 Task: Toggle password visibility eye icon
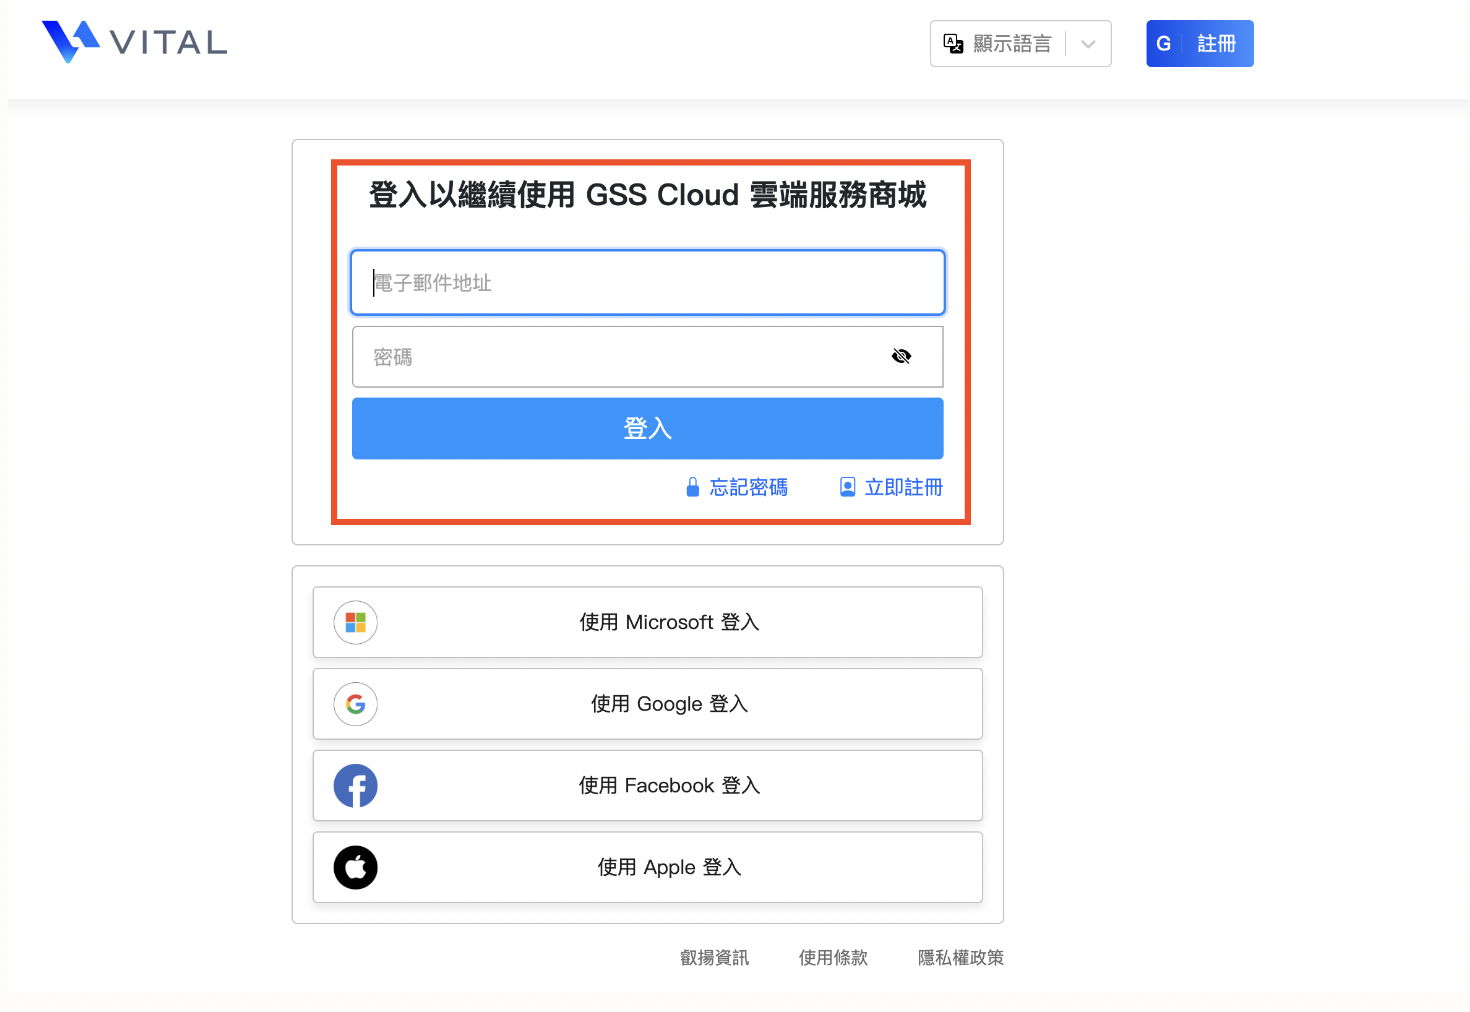pos(901,356)
